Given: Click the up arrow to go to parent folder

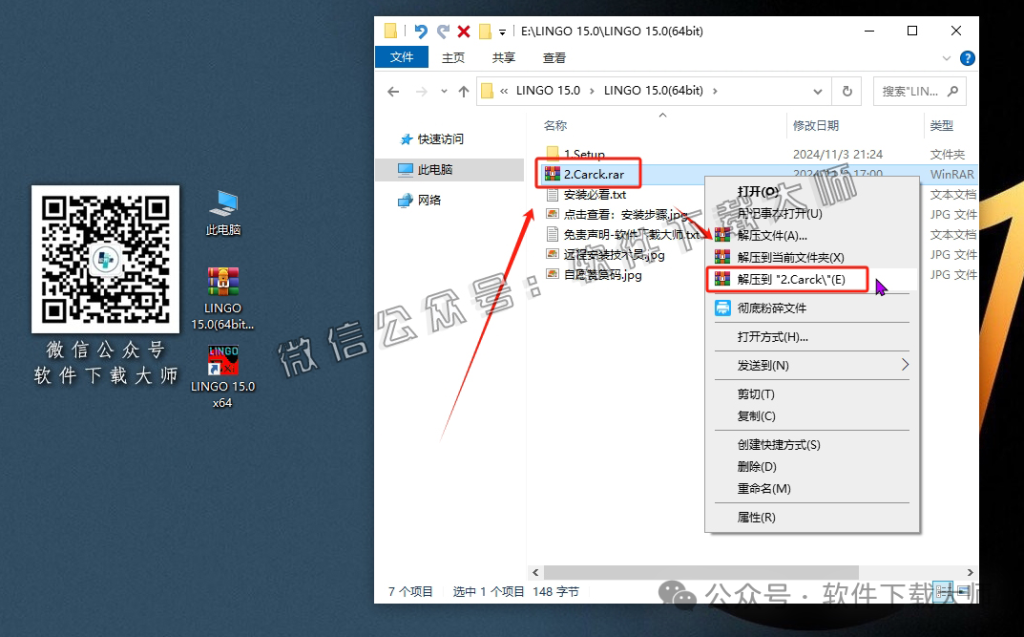Looking at the screenshot, I should point(463,91).
